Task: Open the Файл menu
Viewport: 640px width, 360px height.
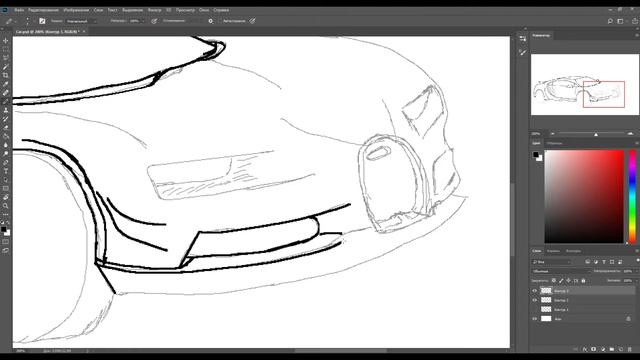Action: click(19, 10)
